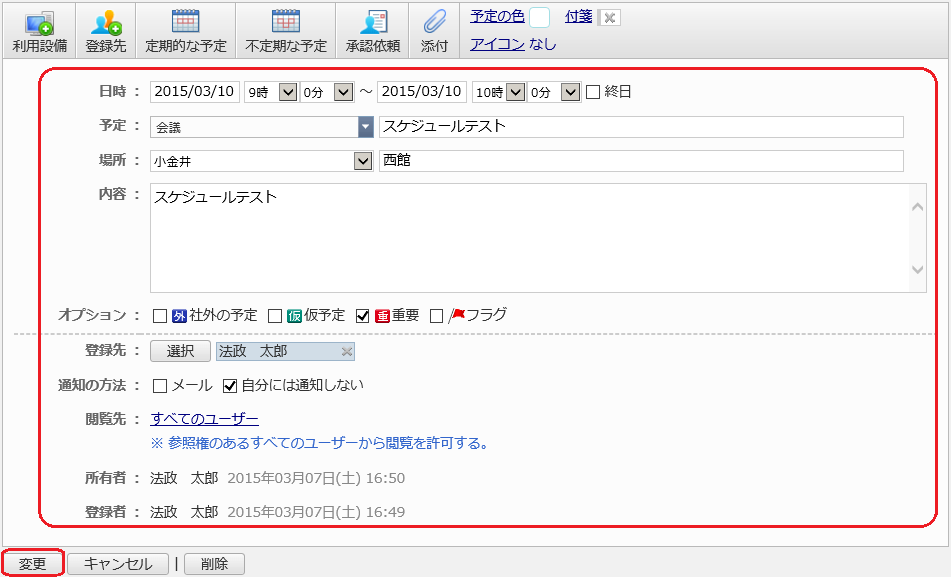Enable メール notification checkbox
Image resolution: width=951 pixels, height=577 pixels.
coord(160,386)
